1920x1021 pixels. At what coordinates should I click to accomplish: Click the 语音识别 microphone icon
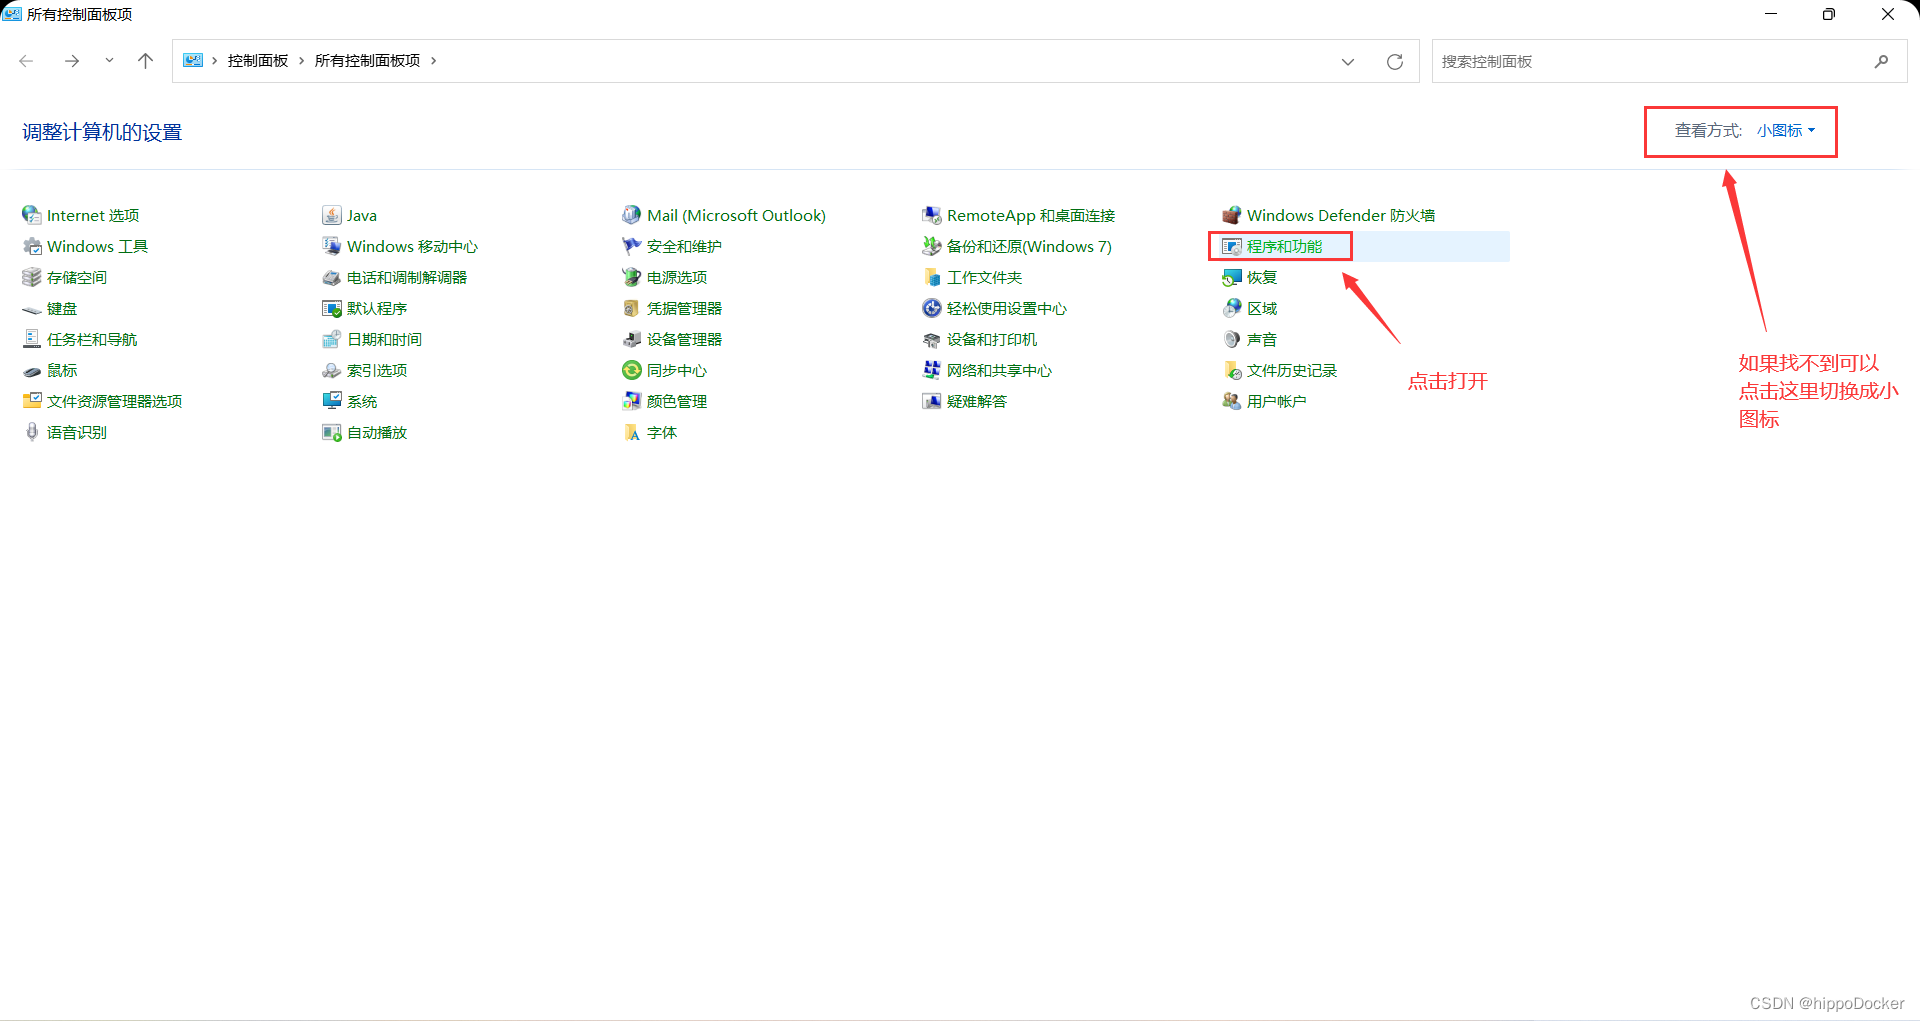(32, 432)
